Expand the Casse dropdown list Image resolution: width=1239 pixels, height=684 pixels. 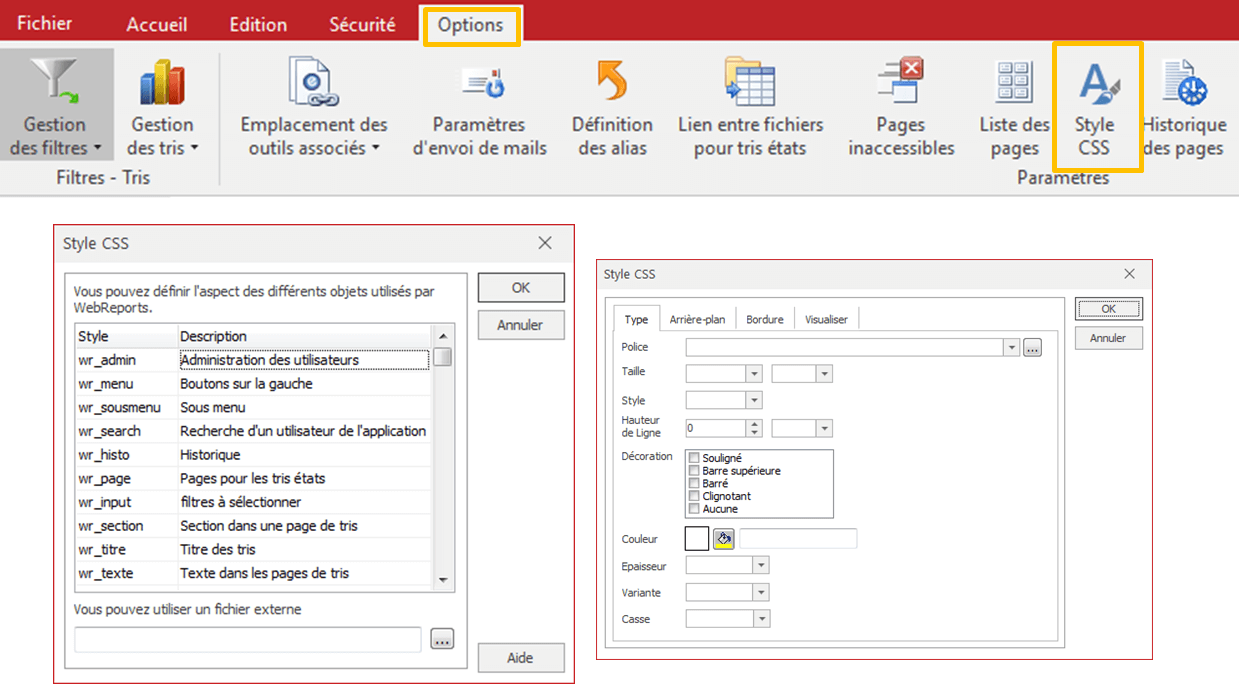762,619
